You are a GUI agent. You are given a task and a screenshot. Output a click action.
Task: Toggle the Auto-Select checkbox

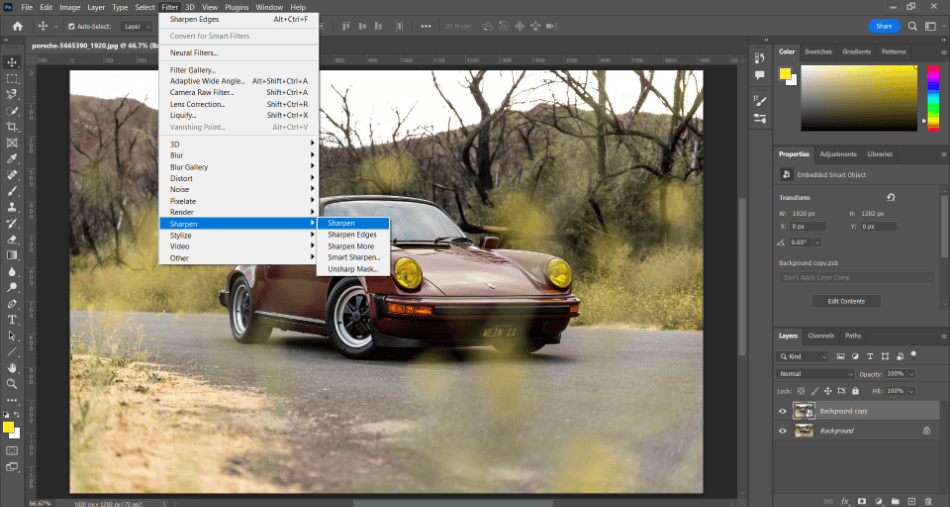[71, 27]
